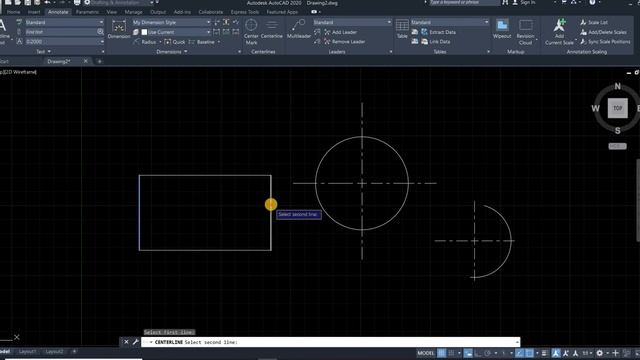Switch to the Manage ribbon tab

pos(133,12)
